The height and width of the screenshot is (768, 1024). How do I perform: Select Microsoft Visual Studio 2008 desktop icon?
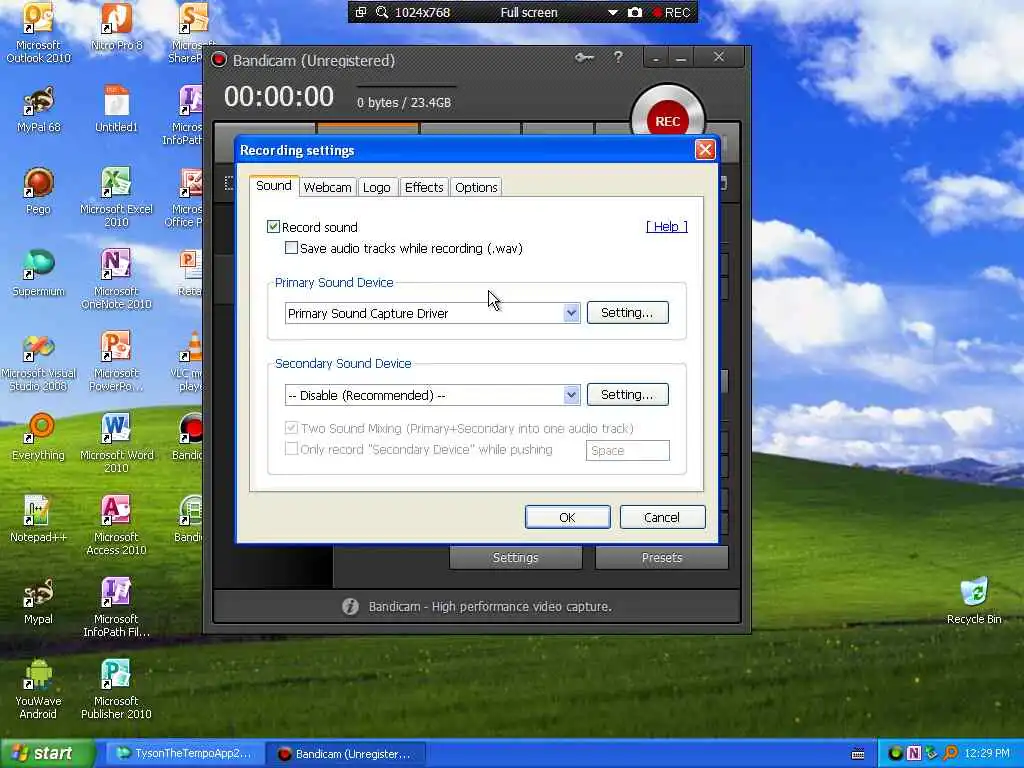point(38,362)
